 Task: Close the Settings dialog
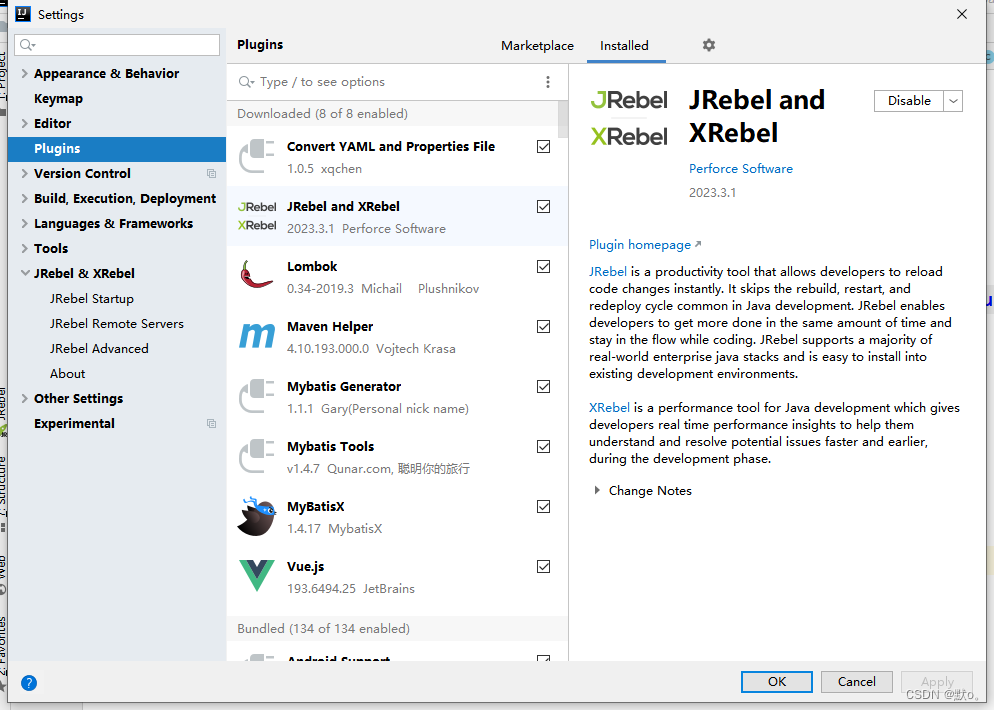point(962,14)
